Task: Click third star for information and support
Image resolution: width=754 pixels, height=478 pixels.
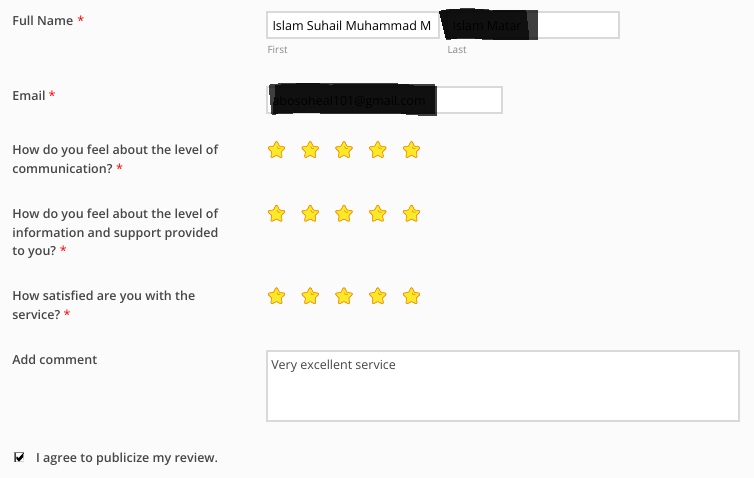Action: pos(344,214)
